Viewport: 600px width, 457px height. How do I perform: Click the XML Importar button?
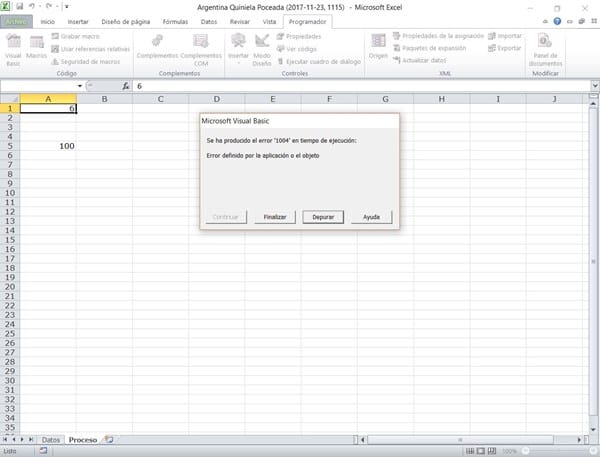[x=505, y=36]
